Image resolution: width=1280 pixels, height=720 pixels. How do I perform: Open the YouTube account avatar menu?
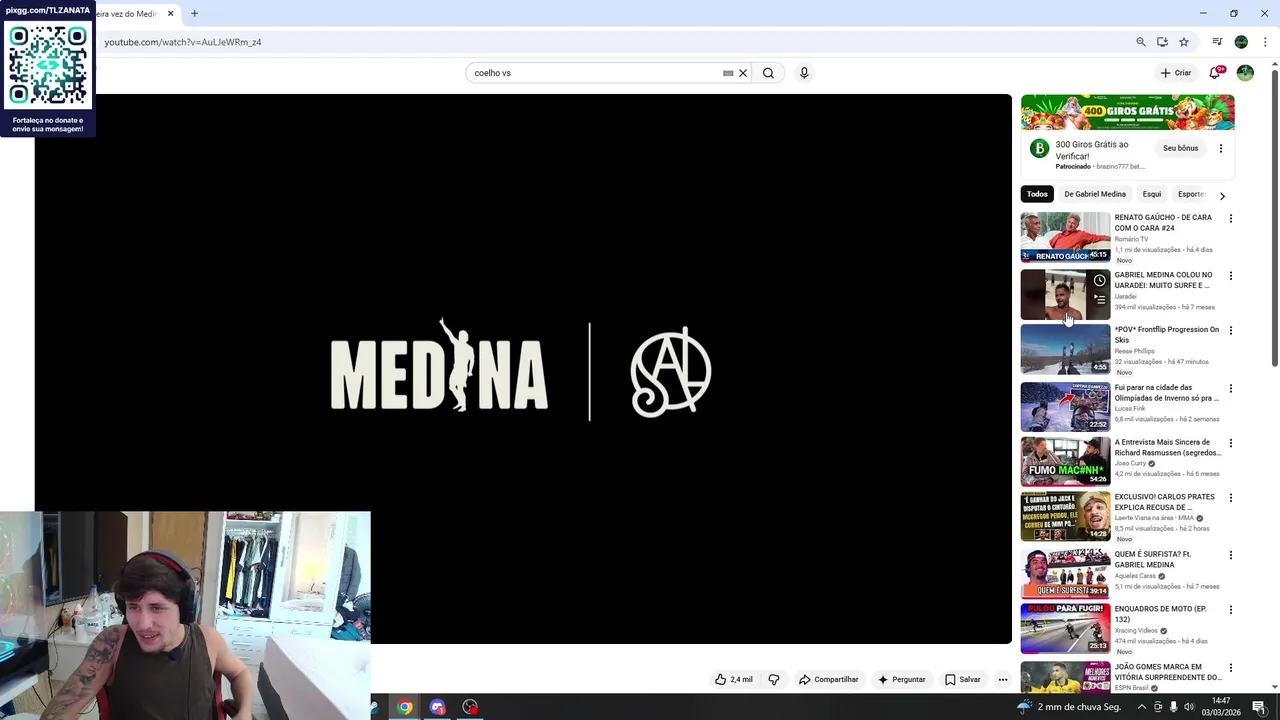pyautogui.click(x=1245, y=73)
